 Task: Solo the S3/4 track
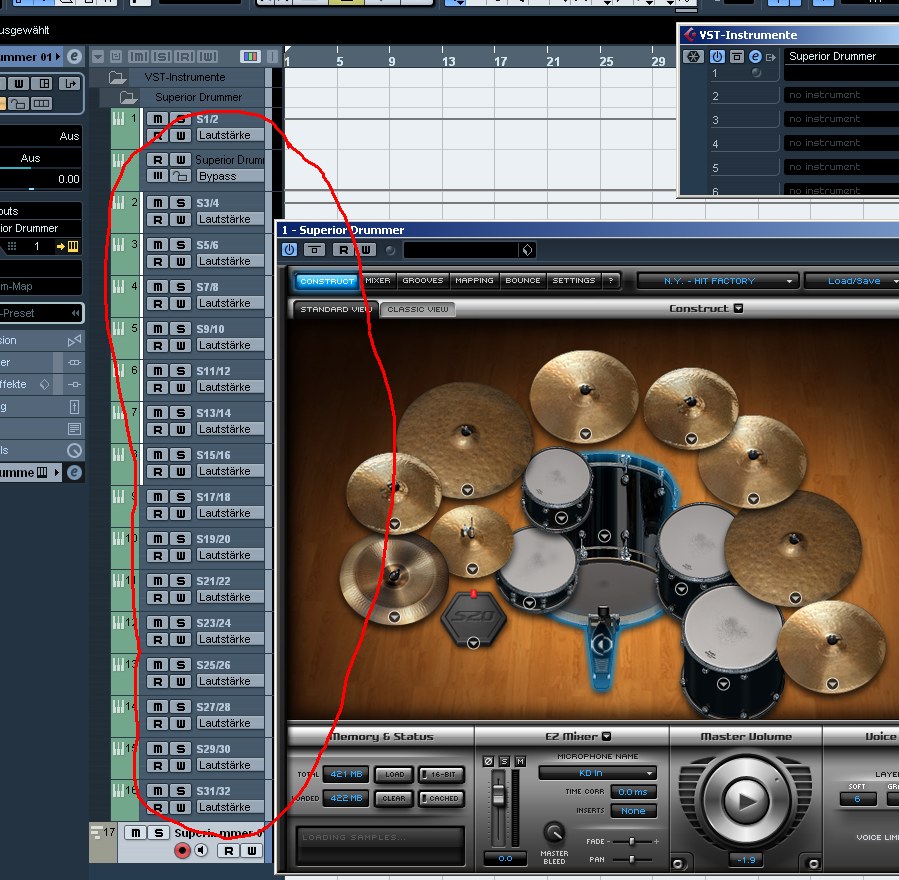[x=181, y=203]
